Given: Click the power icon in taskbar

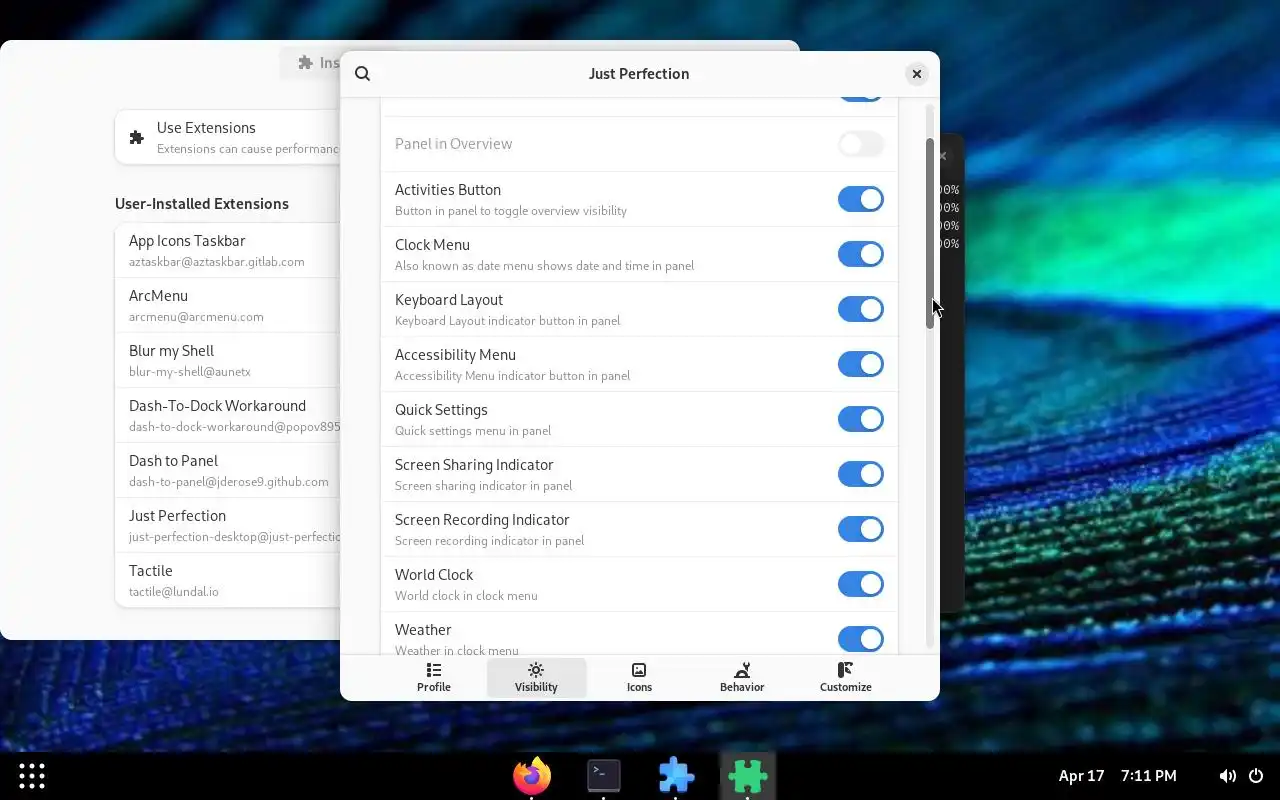Looking at the screenshot, I should [1255, 776].
